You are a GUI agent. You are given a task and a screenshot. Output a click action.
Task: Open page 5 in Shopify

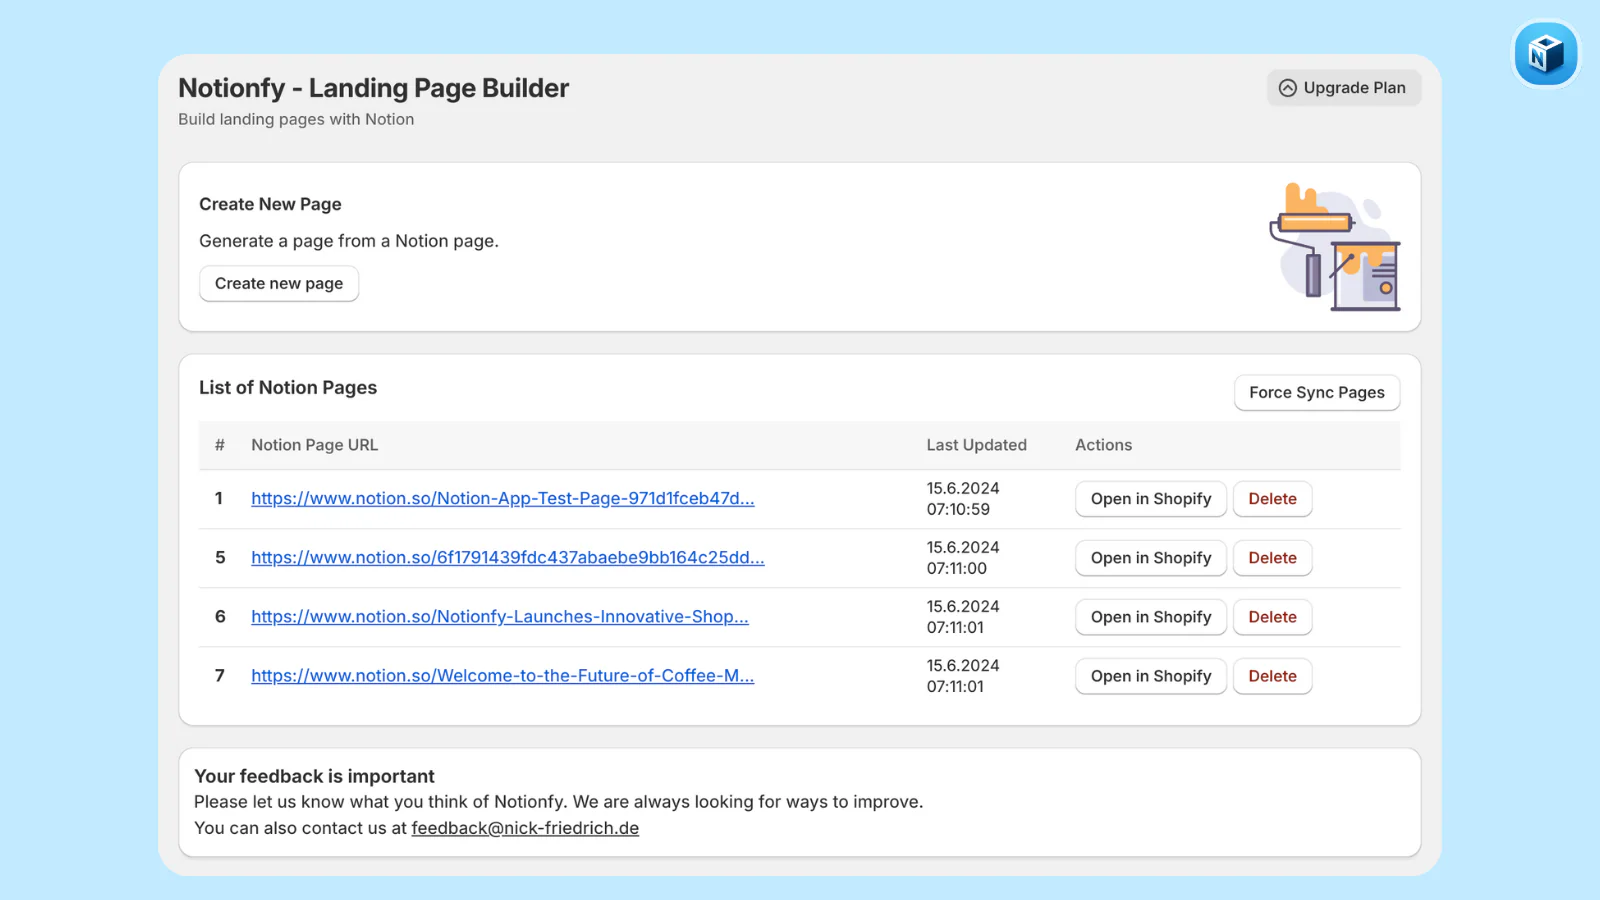1150,557
